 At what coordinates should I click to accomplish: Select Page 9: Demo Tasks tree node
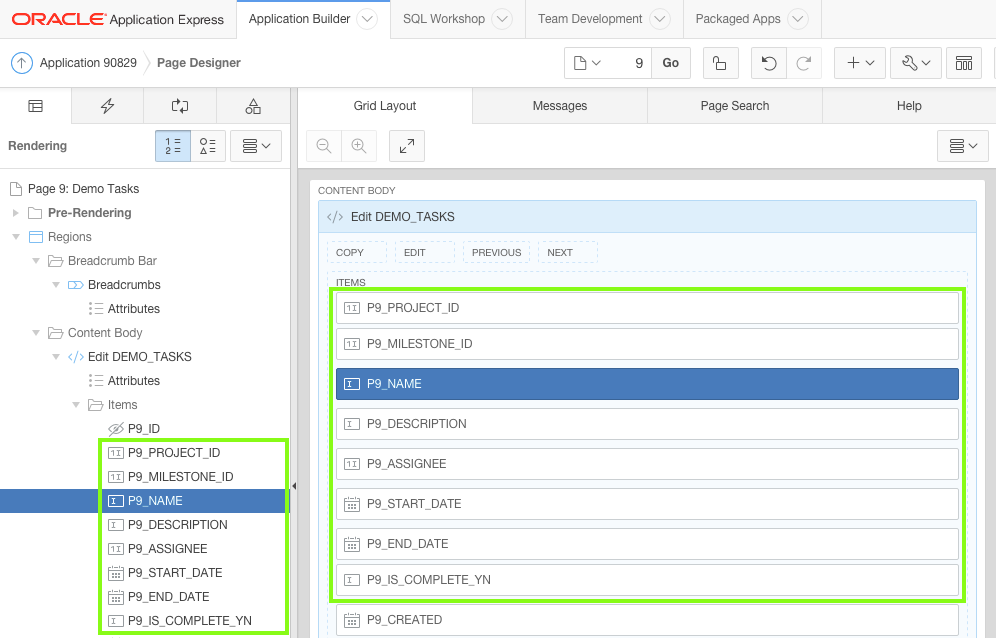coord(83,189)
